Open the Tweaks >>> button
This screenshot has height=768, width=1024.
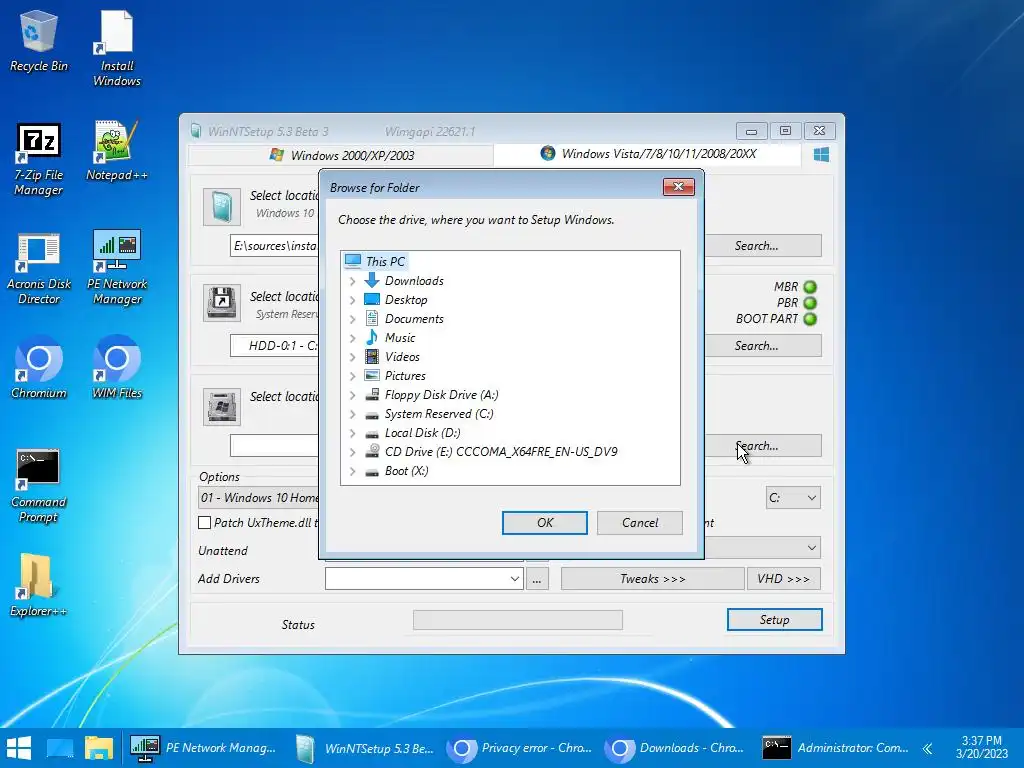[x=652, y=579]
